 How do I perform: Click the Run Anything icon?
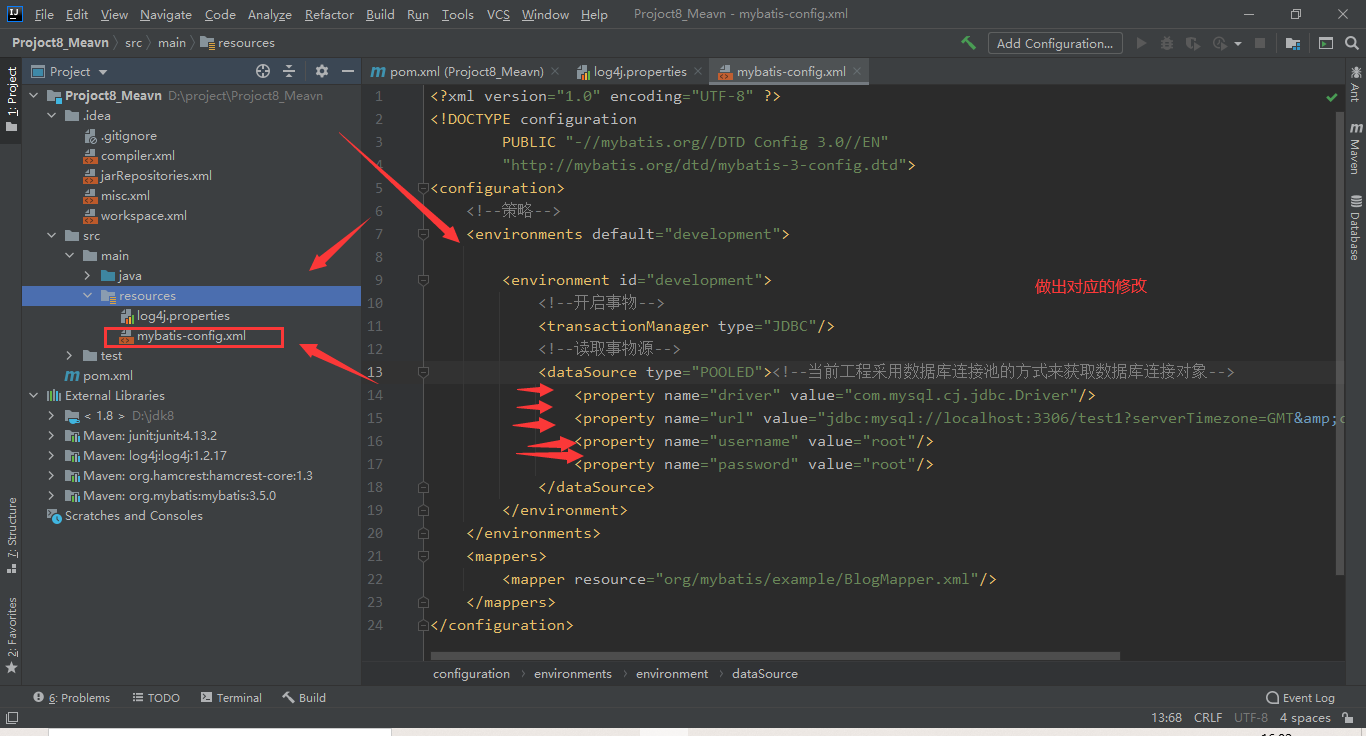point(1325,43)
